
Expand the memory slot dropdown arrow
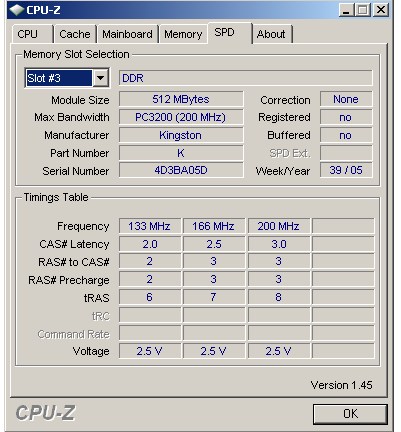pos(100,78)
